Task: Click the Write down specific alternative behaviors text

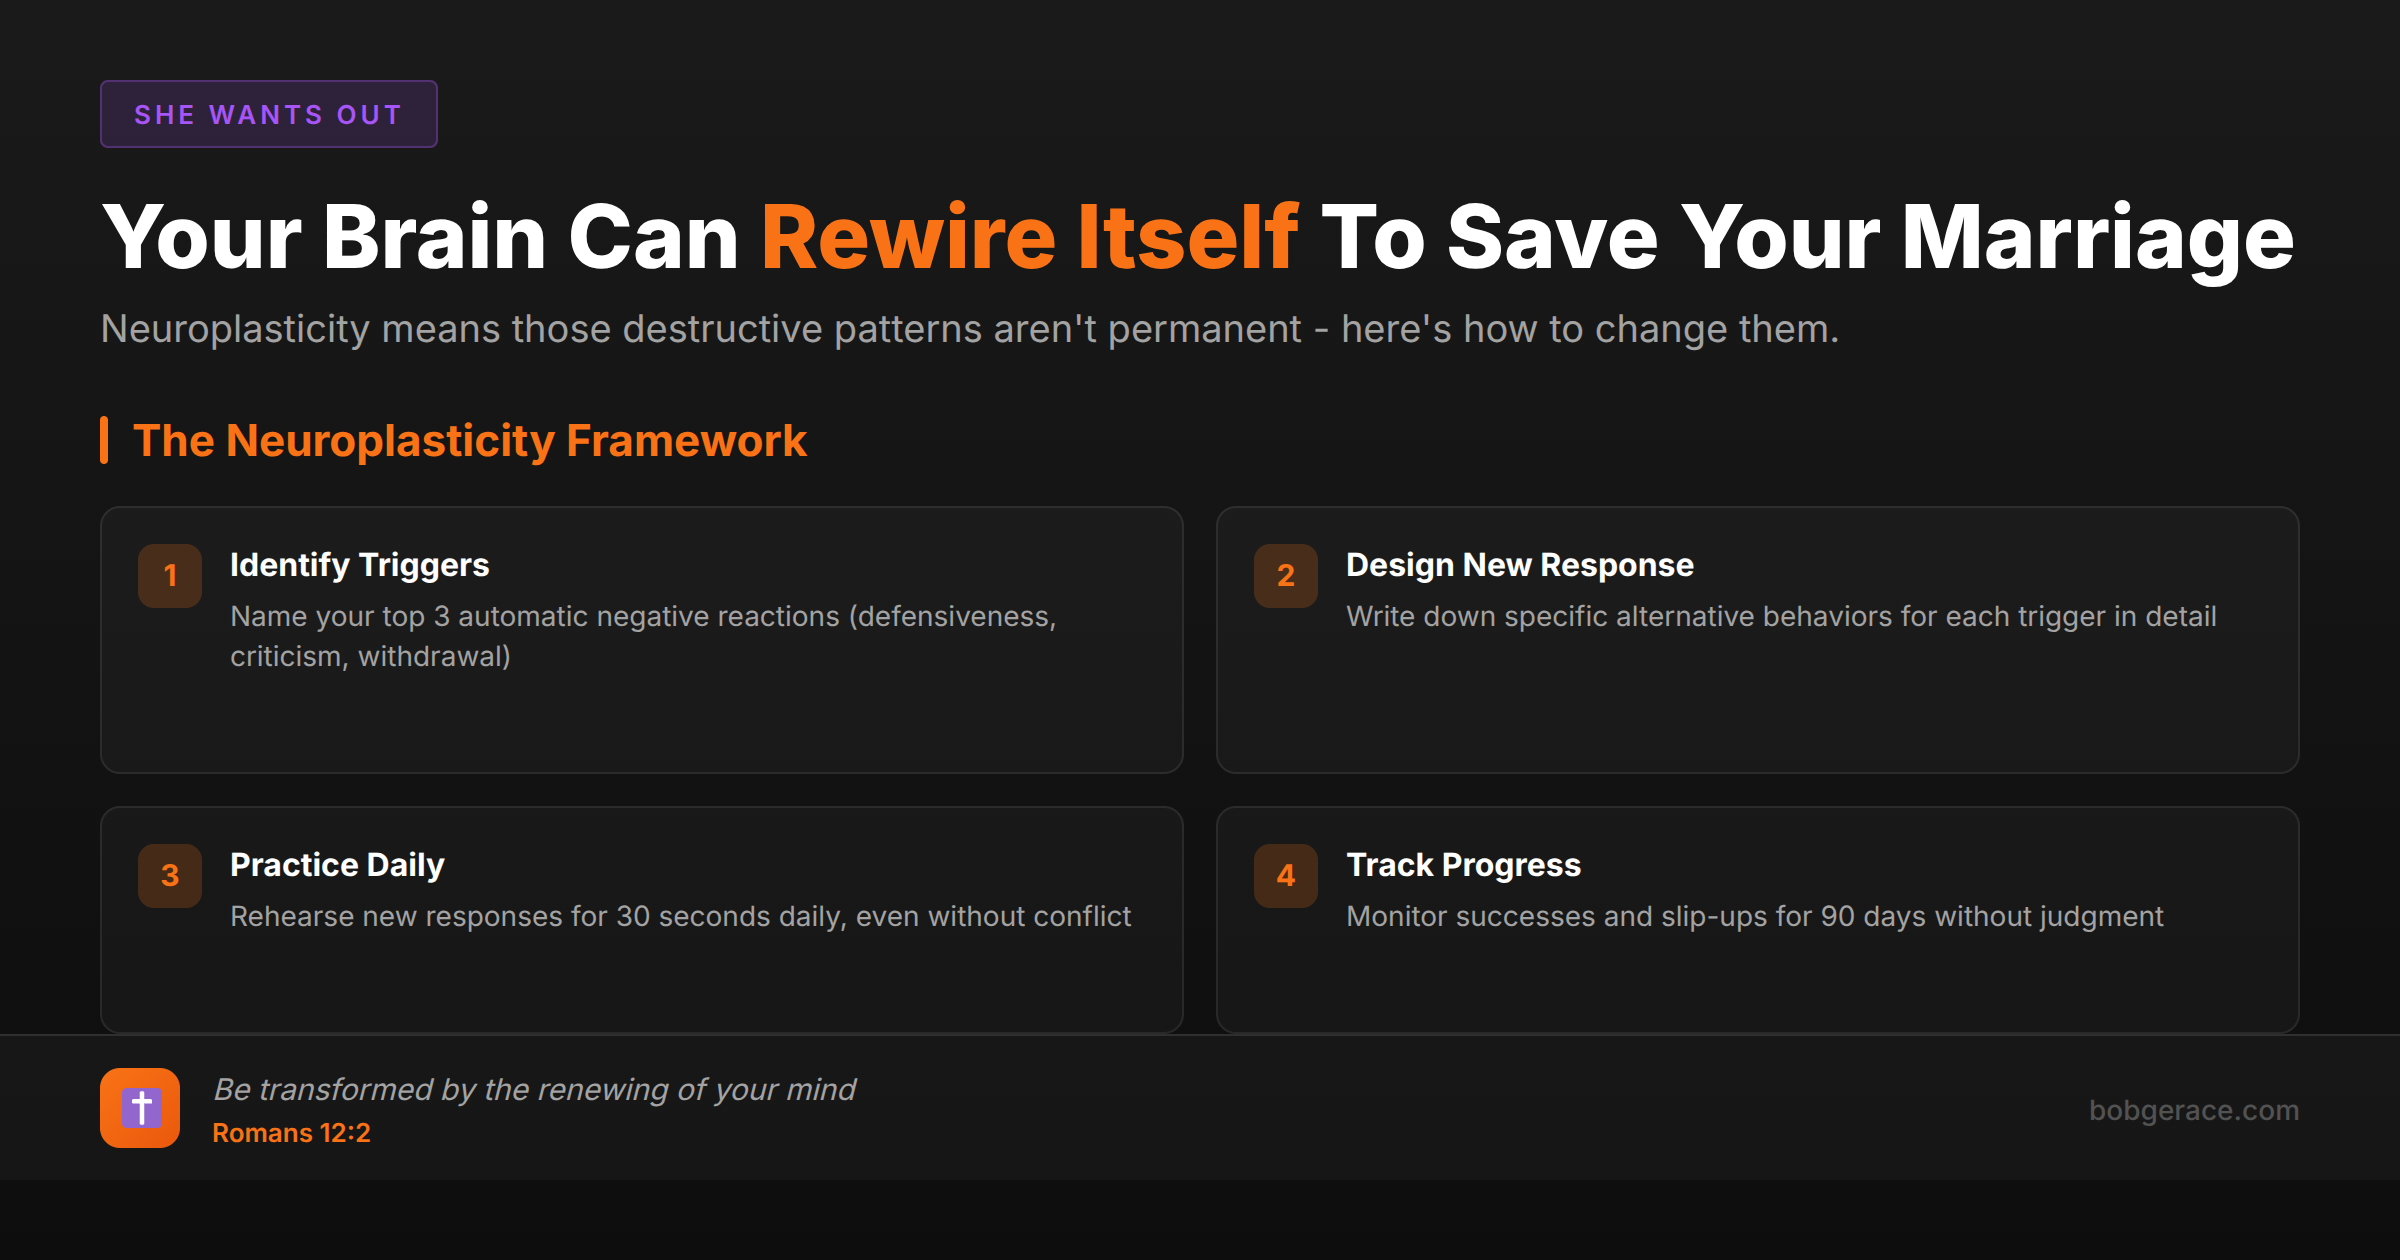Action: coord(1781,616)
